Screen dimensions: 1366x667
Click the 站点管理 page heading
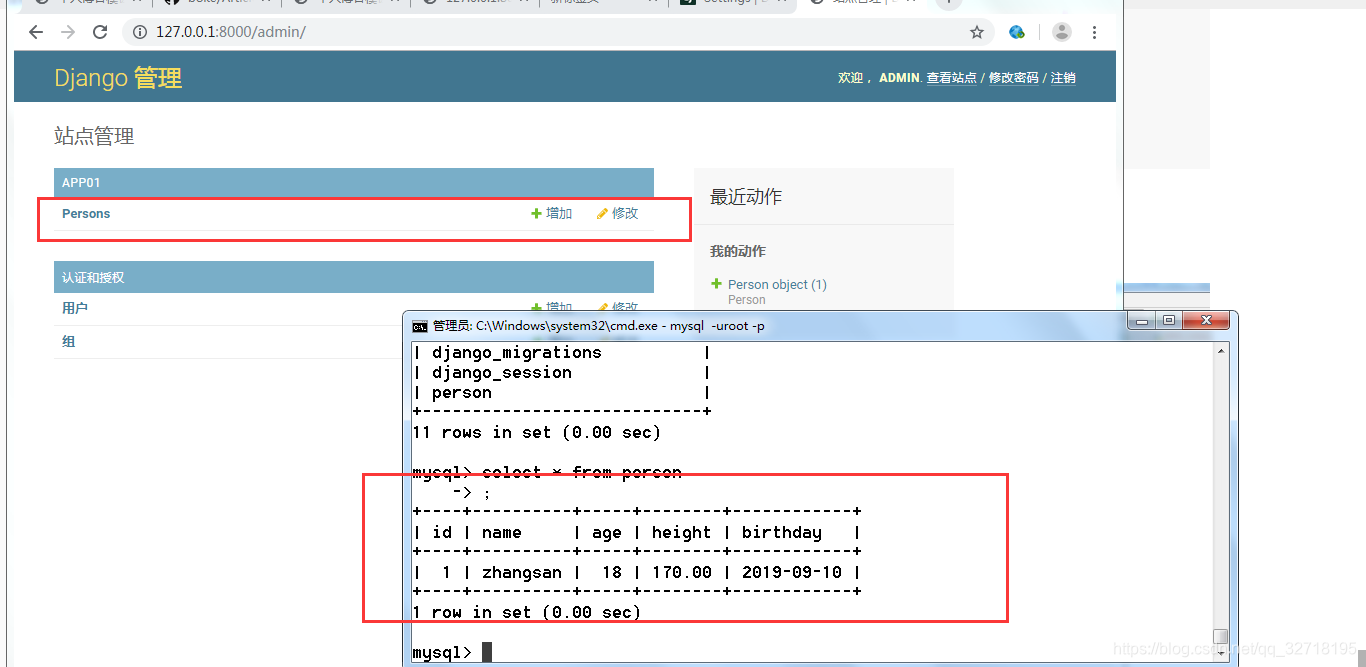[94, 136]
